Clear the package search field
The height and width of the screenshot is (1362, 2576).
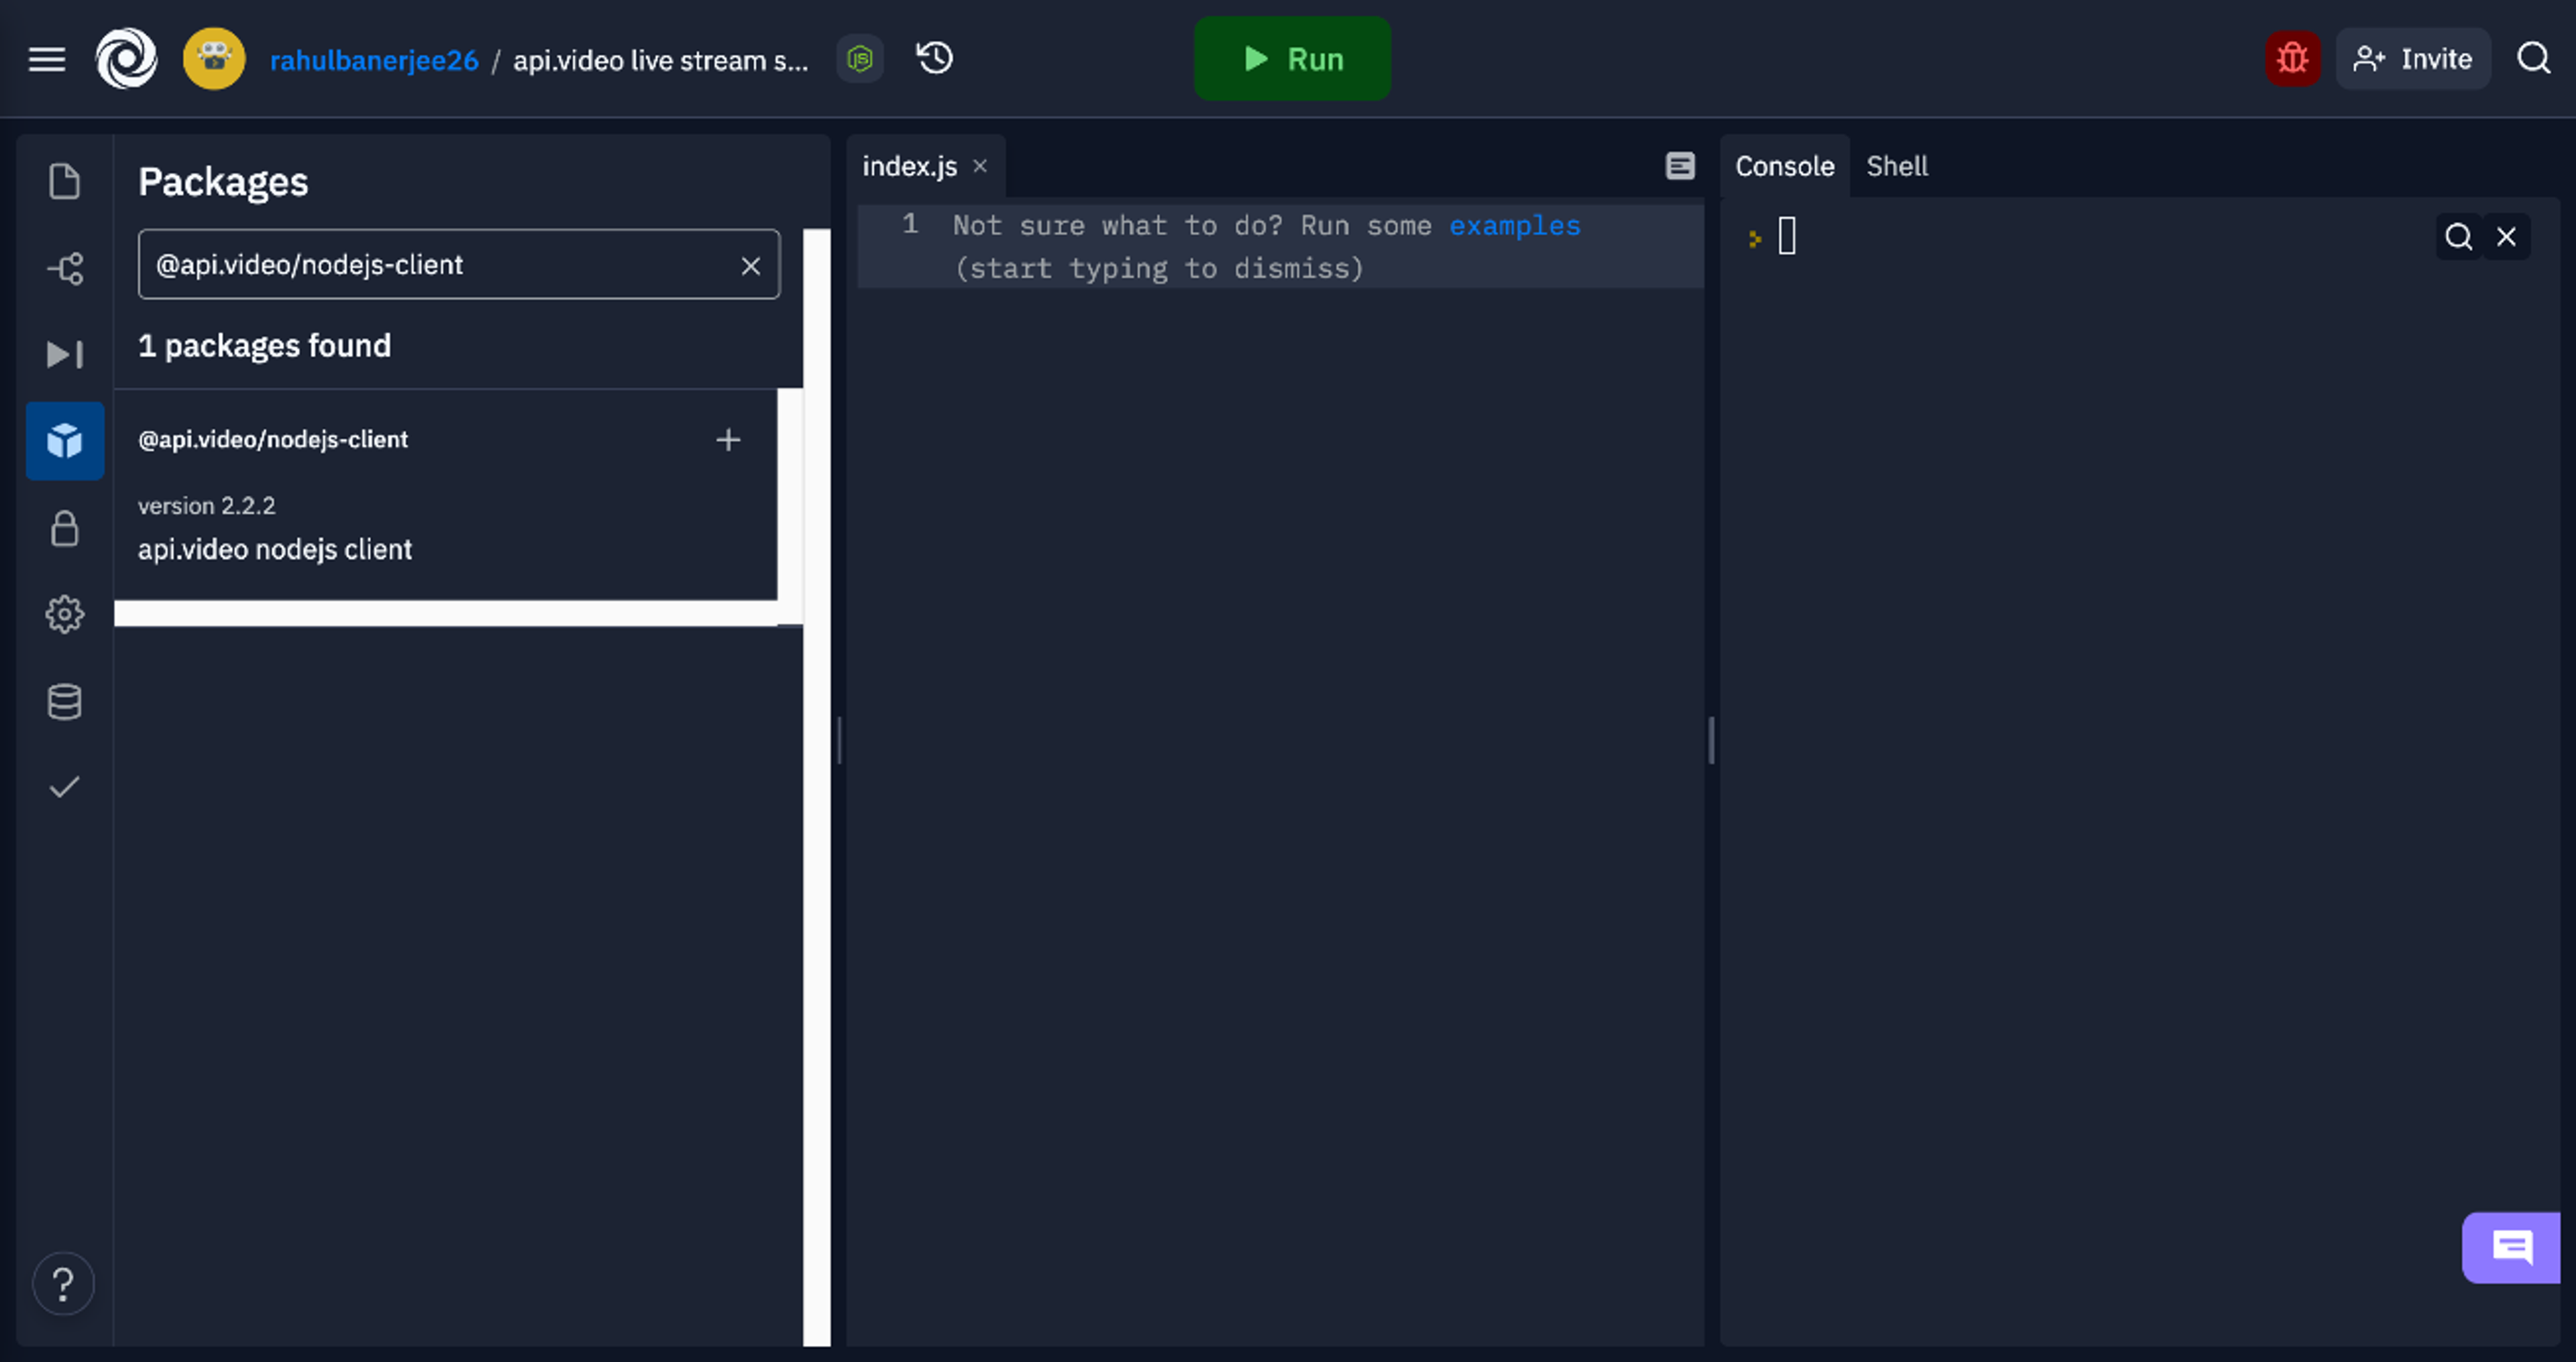click(x=751, y=266)
